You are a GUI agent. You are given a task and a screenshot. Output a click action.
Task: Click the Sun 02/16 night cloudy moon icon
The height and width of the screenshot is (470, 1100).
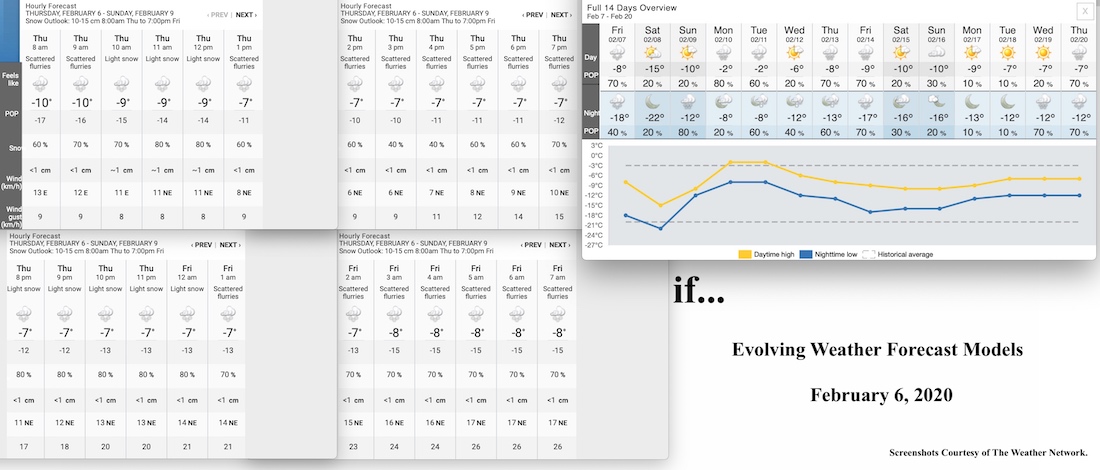click(937, 102)
